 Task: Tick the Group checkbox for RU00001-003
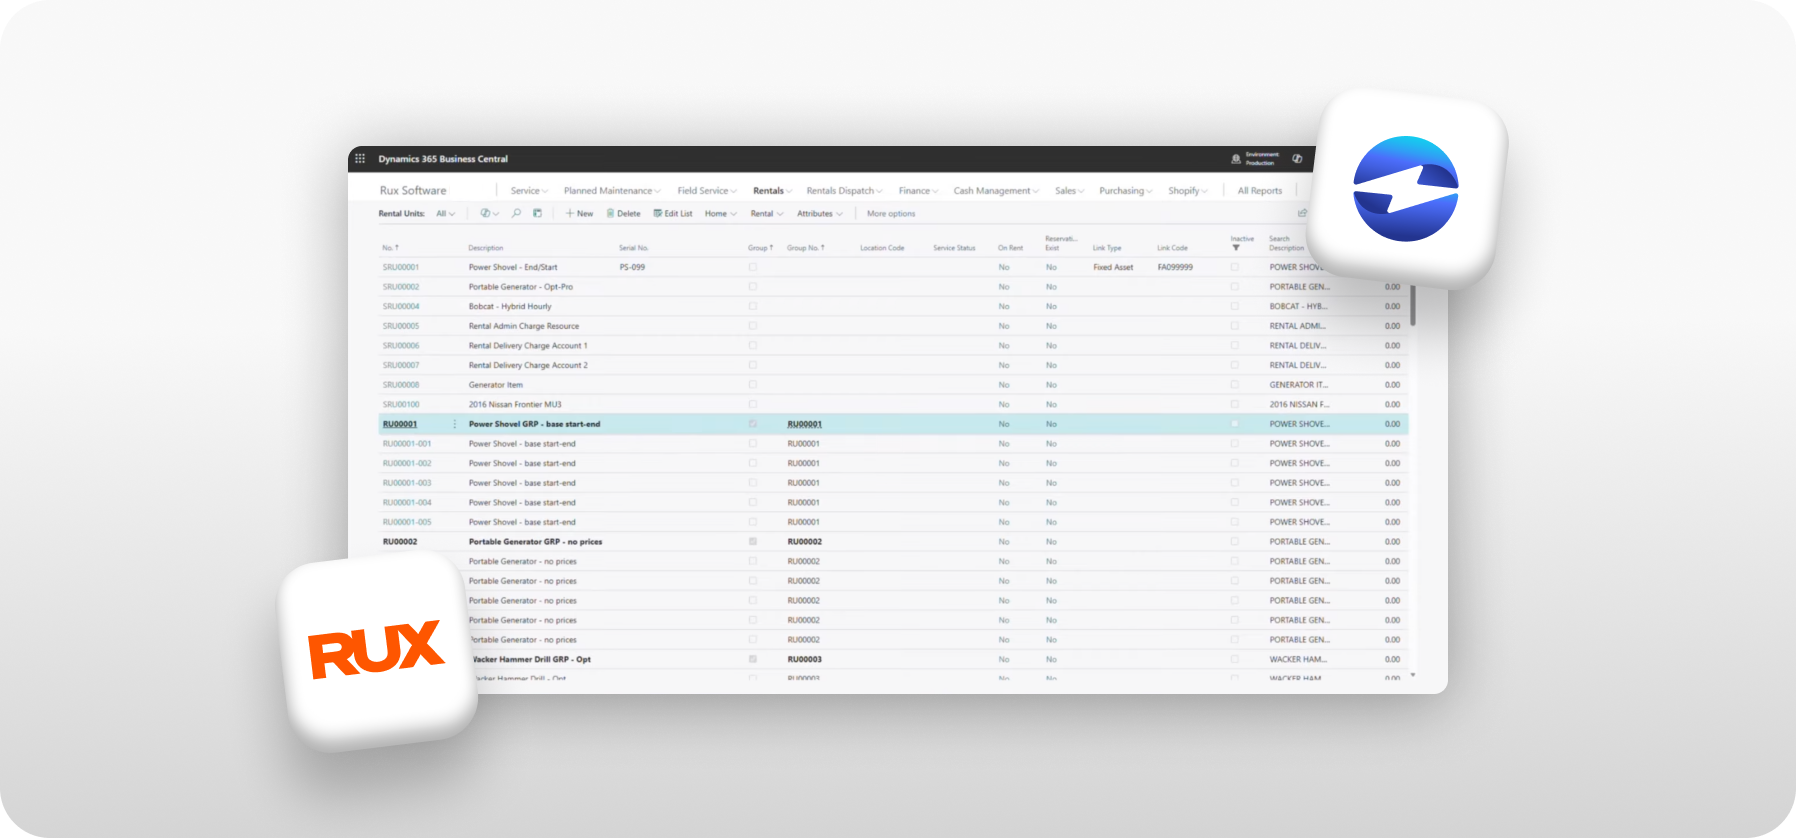coord(753,483)
